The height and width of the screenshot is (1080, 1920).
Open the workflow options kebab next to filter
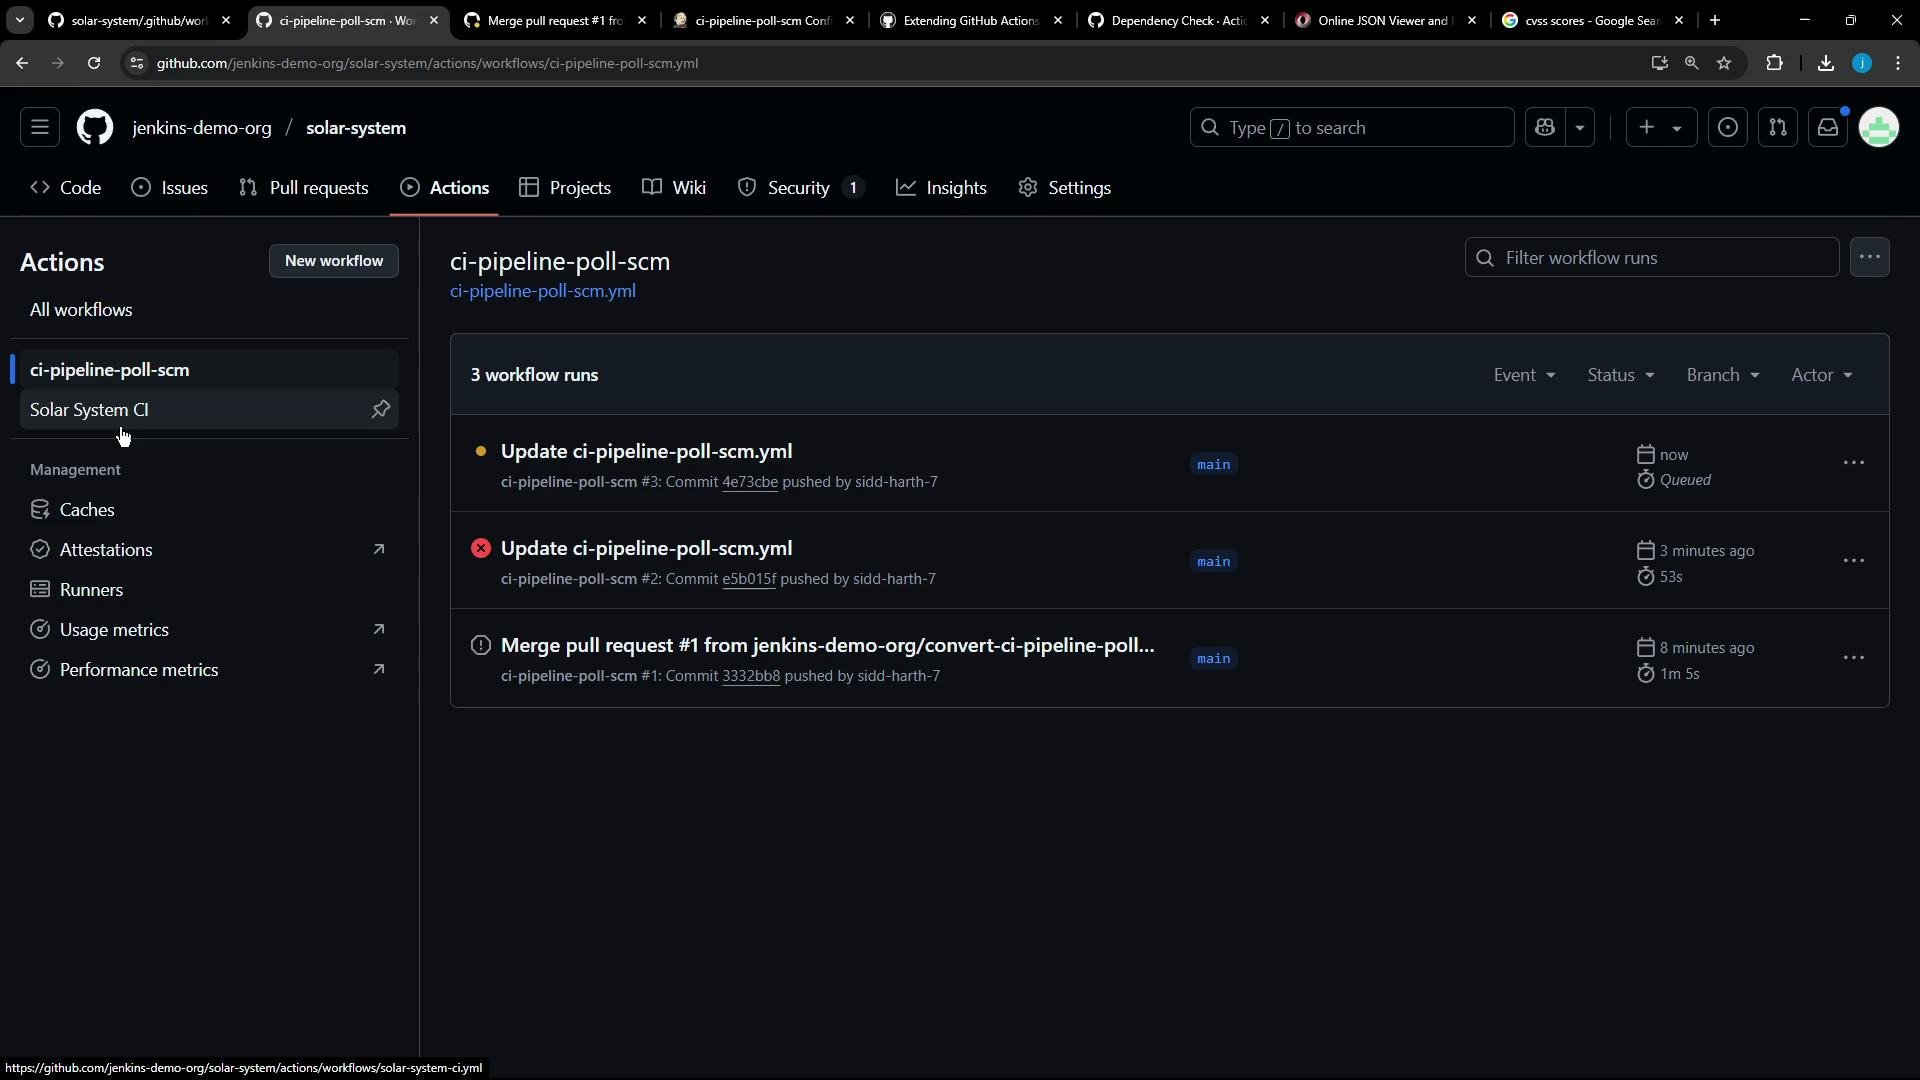pyautogui.click(x=1870, y=258)
